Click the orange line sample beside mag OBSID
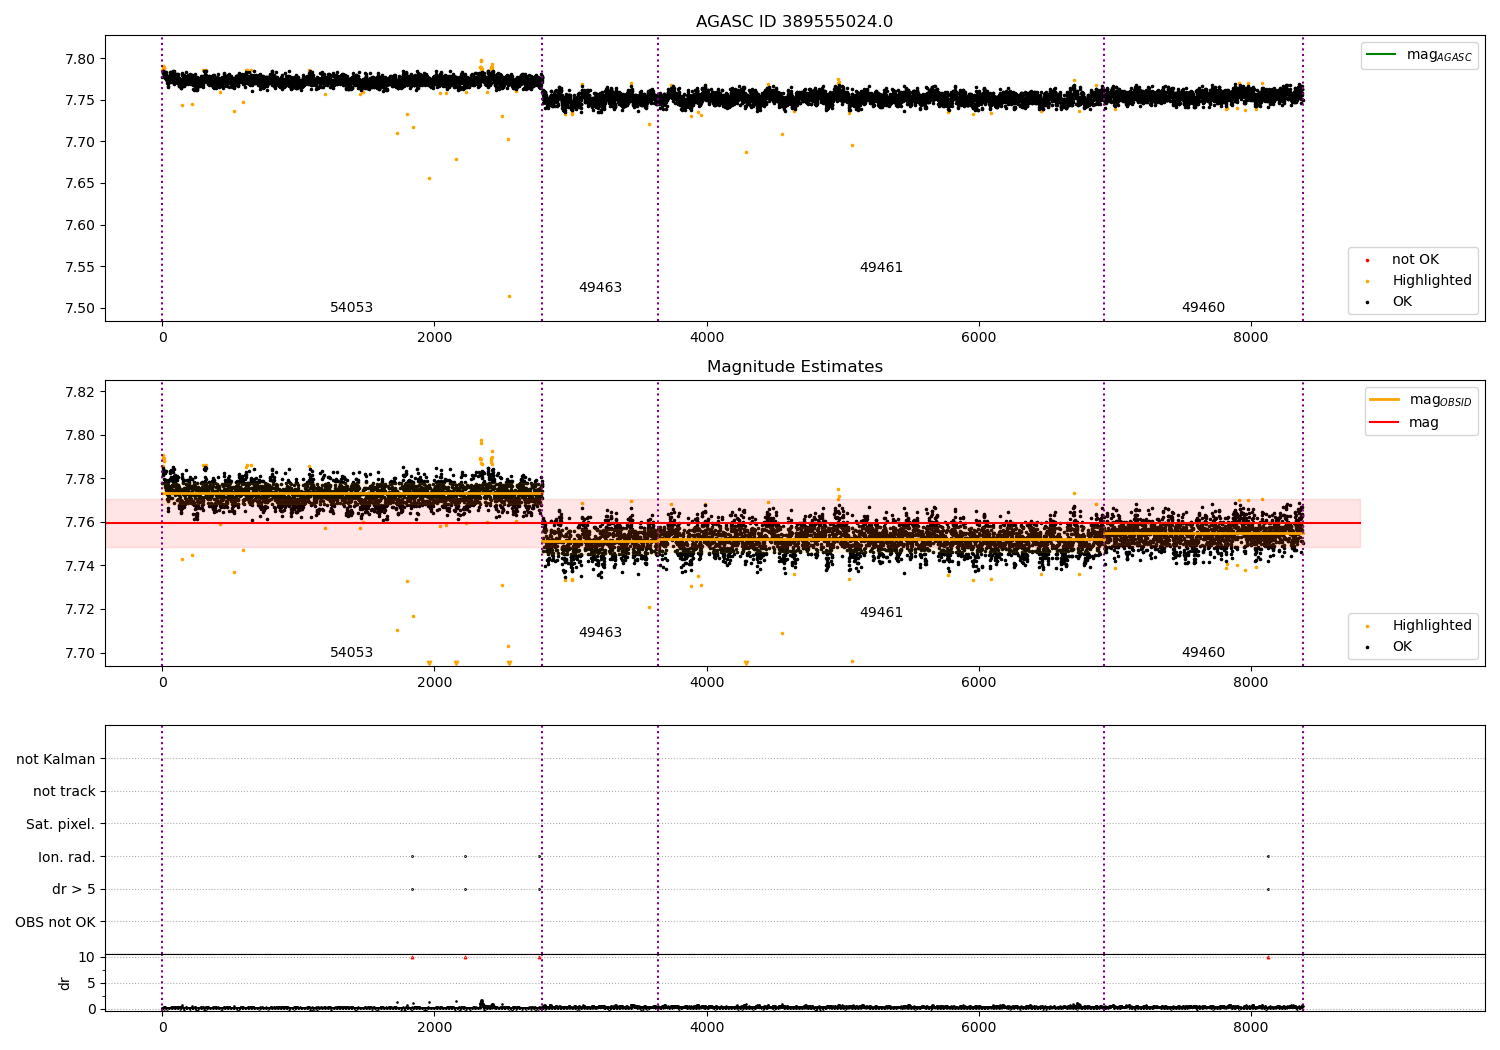This screenshot has width=1500, height=1050. pyautogui.click(x=1385, y=400)
